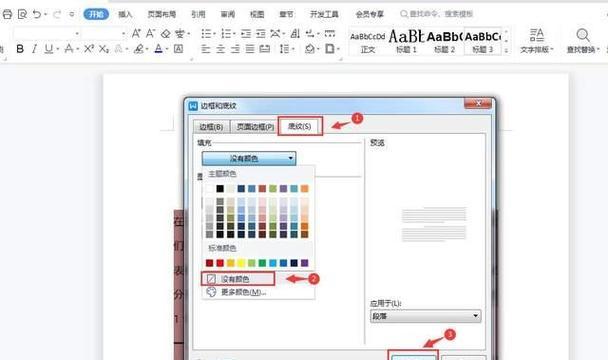
Task: Click the text effects icon
Action: click(119, 49)
